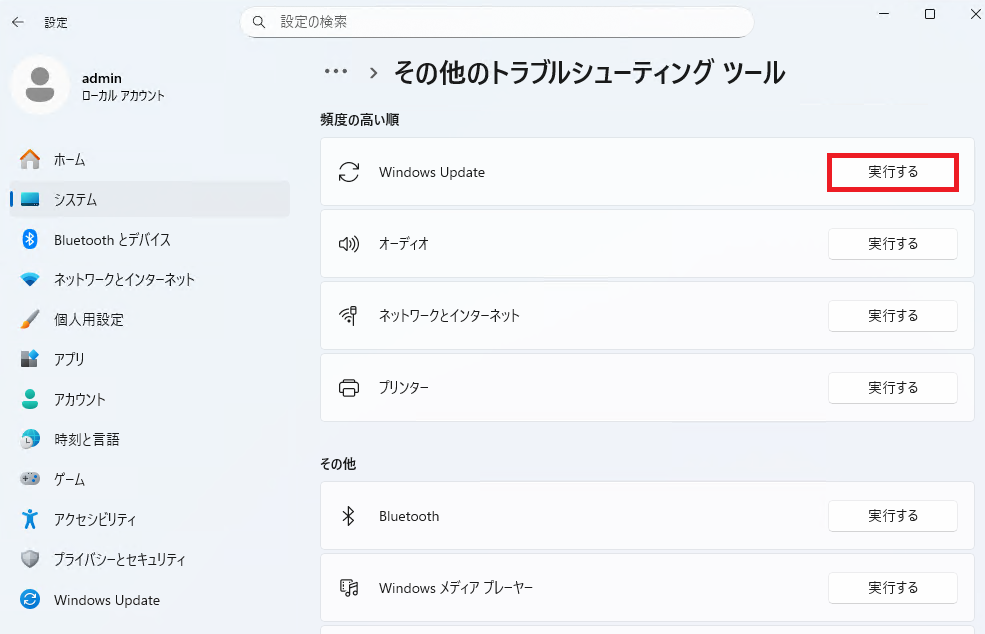Viewport: 985px width, 634px height.
Task: Click the アカウント person icon
Action: [x=30, y=399]
